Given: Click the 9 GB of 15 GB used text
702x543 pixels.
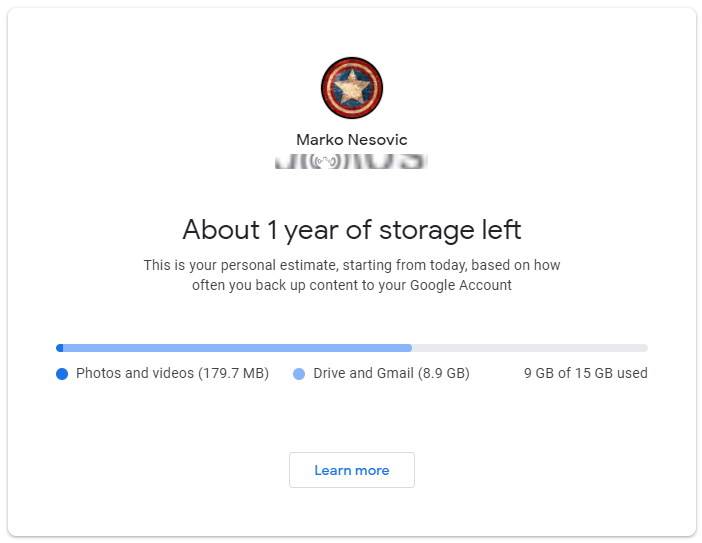Looking at the screenshot, I should (x=586, y=373).
